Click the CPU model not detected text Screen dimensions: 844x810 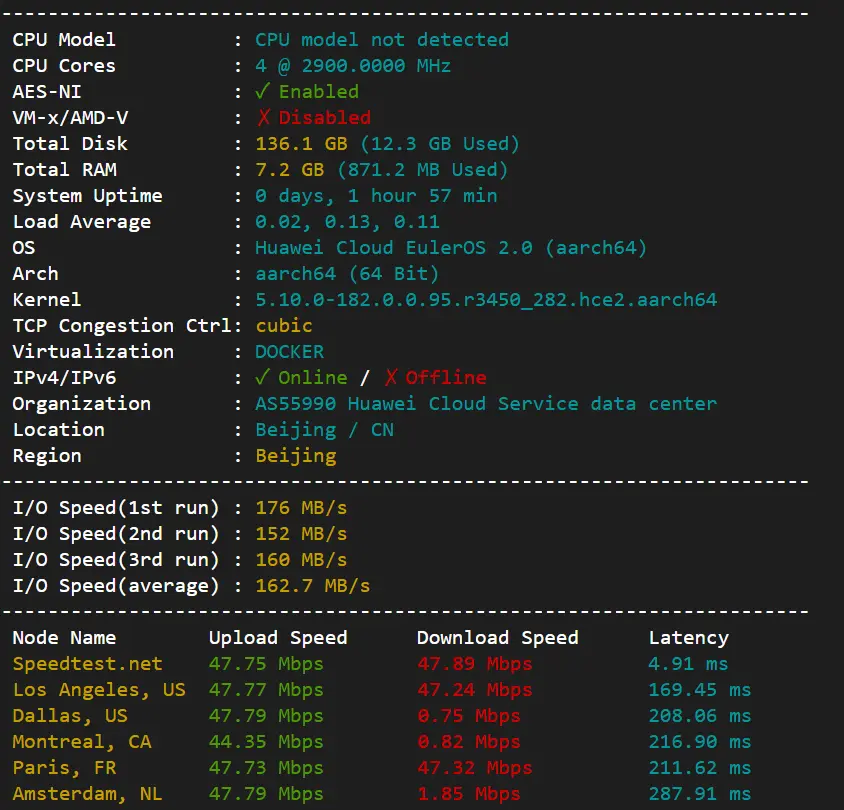tap(382, 39)
